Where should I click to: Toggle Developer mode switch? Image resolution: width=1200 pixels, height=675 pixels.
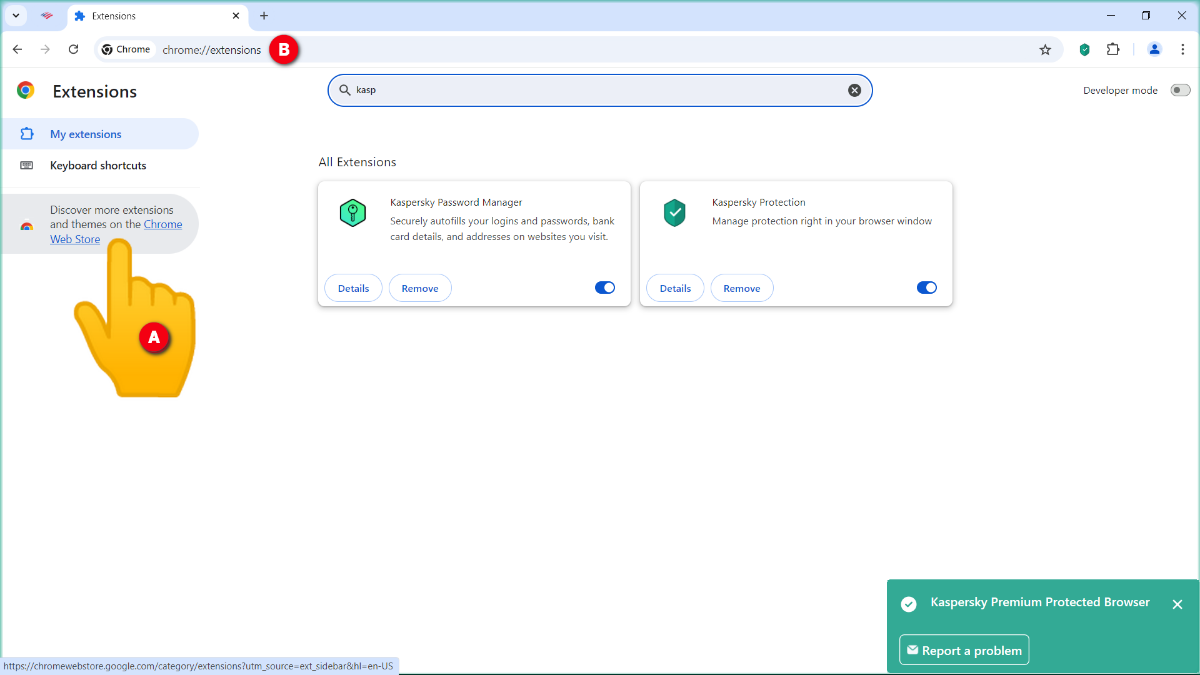[1181, 90]
